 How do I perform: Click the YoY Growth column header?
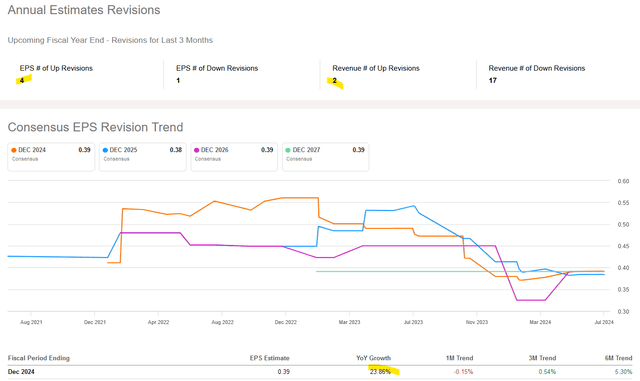tap(373, 358)
